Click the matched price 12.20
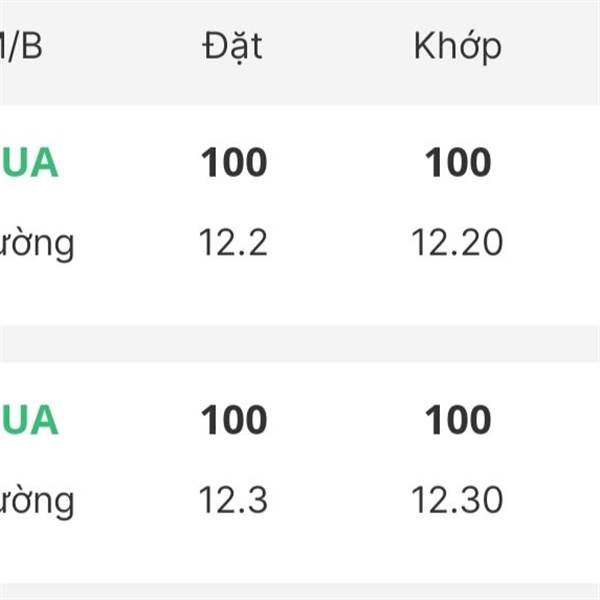The width and height of the screenshot is (600, 600). click(x=458, y=242)
